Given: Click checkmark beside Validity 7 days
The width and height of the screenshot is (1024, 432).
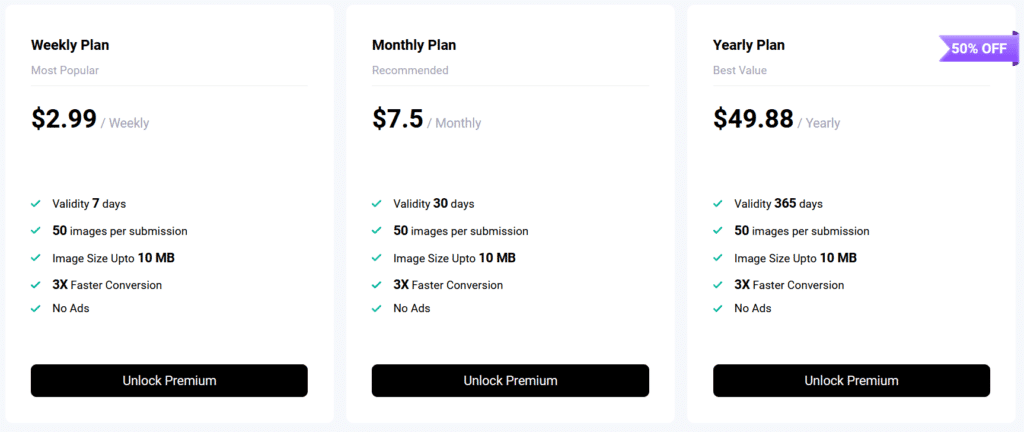Looking at the screenshot, I should pyautogui.click(x=36, y=204).
